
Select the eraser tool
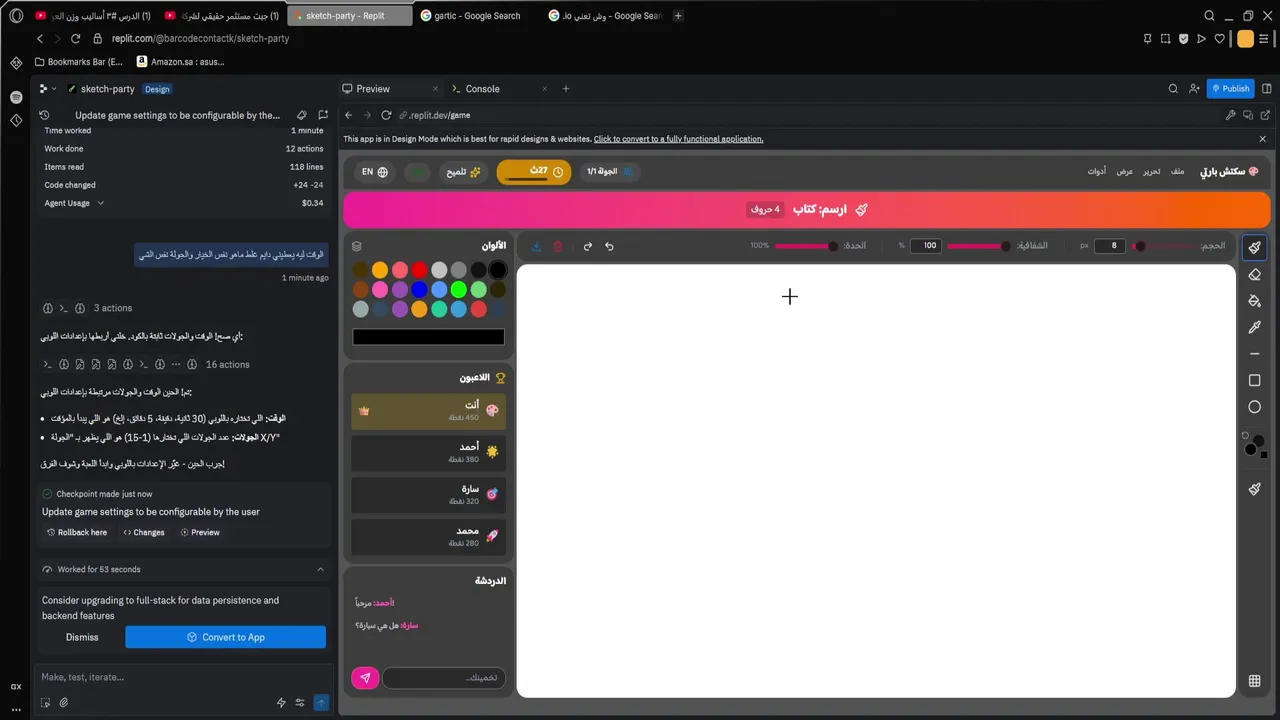pyautogui.click(x=1255, y=274)
